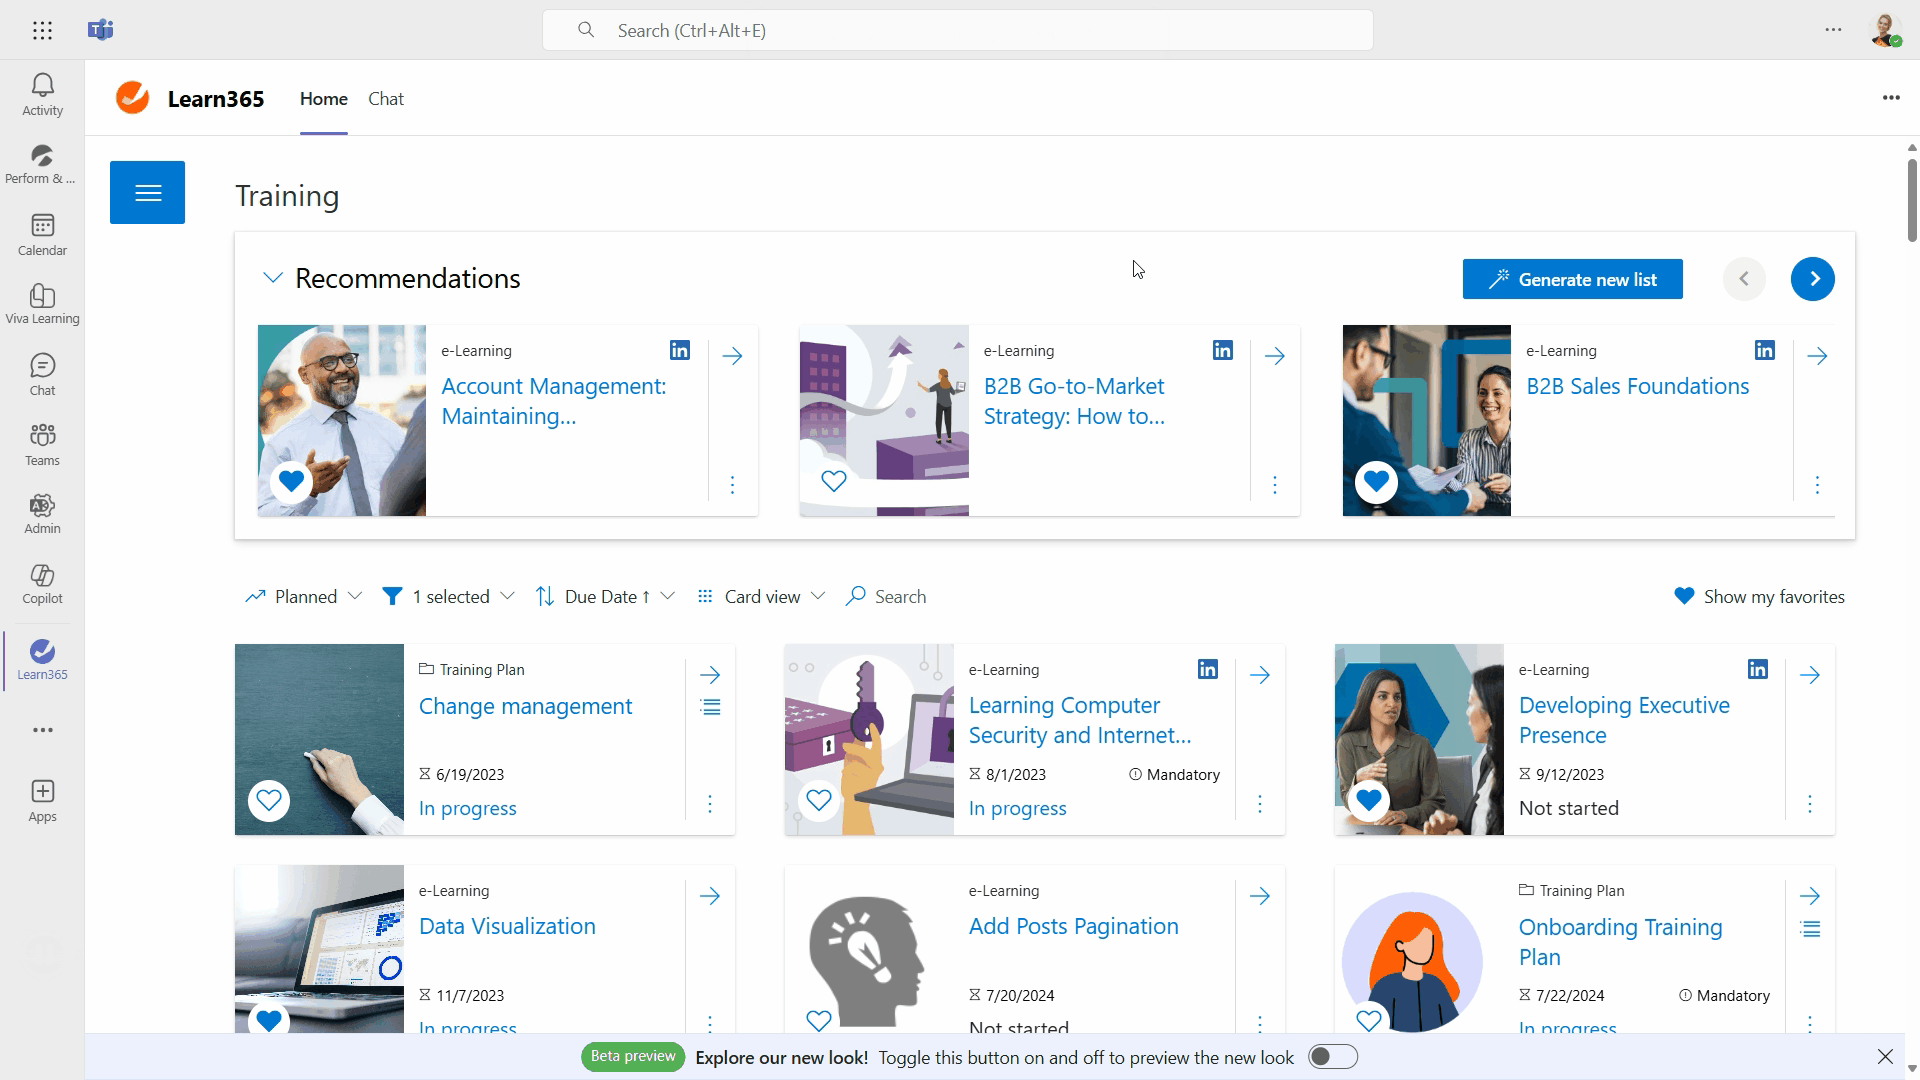The width and height of the screenshot is (1920, 1080).
Task: Open Learning Computer Security thumbnail image
Action: (x=869, y=739)
